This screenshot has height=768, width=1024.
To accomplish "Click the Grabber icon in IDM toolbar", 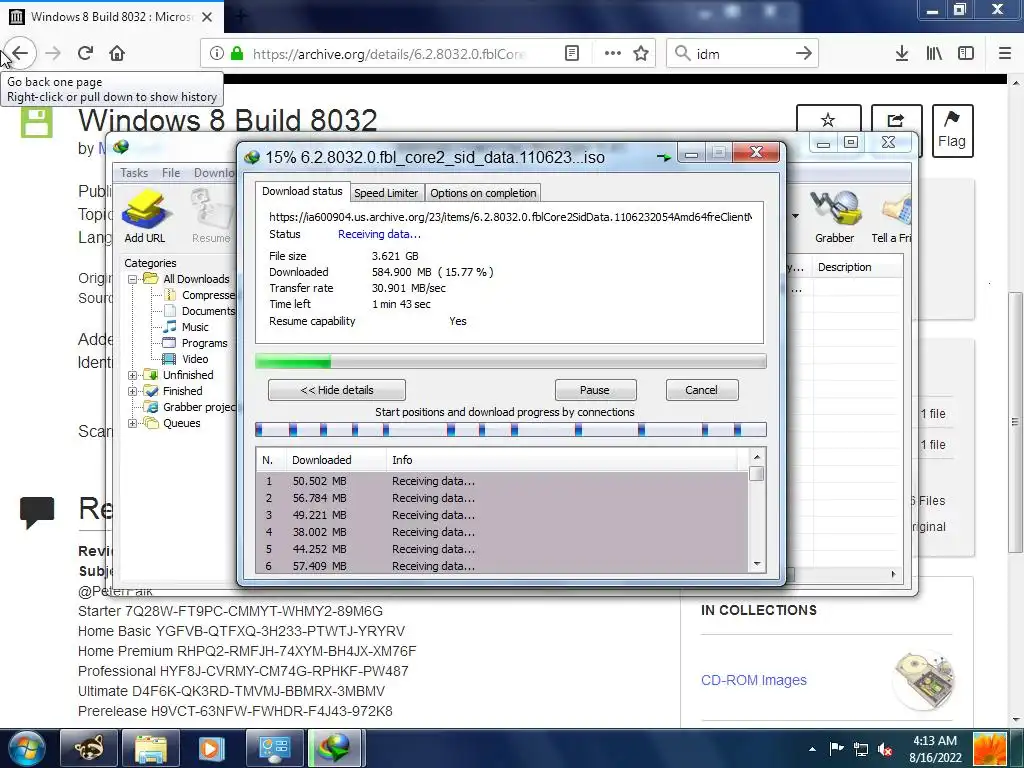I will click(835, 216).
